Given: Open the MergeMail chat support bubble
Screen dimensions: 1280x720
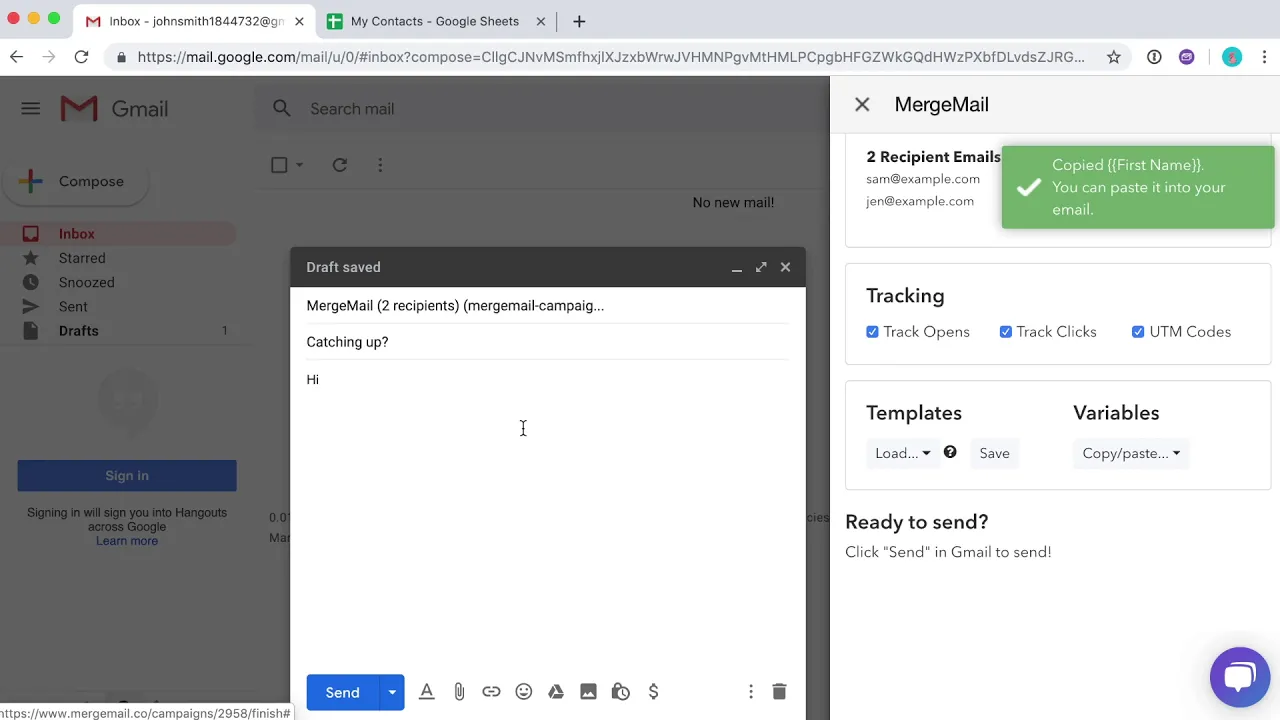Looking at the screenshot, I should pyautogui.click(x=1240, y=677).
